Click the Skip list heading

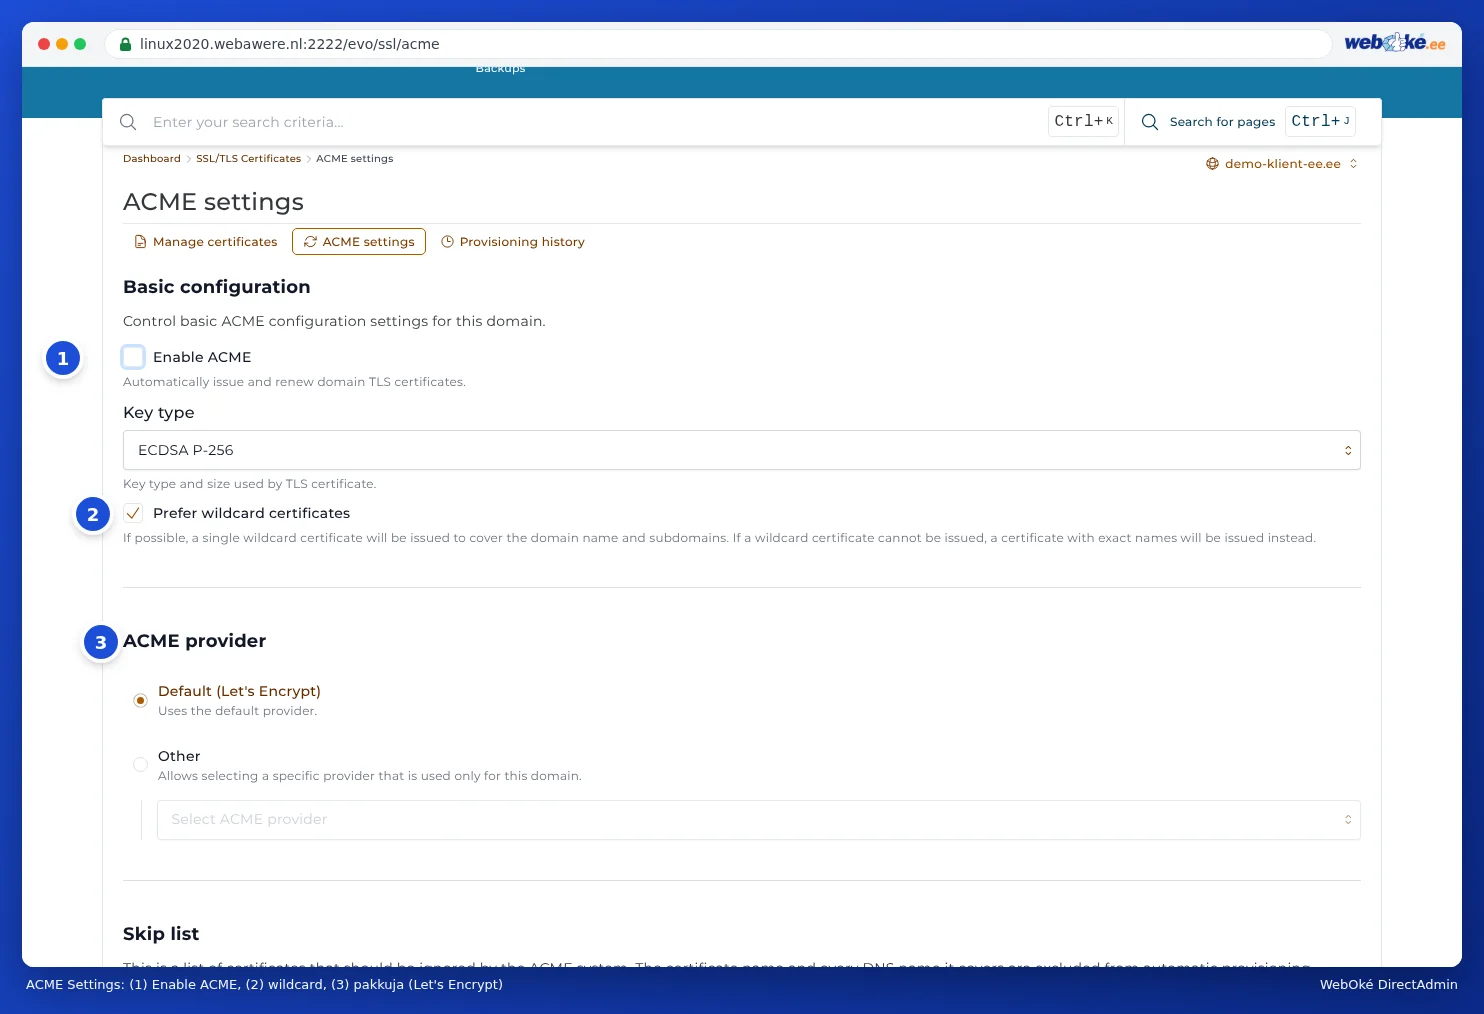(161, 934)
